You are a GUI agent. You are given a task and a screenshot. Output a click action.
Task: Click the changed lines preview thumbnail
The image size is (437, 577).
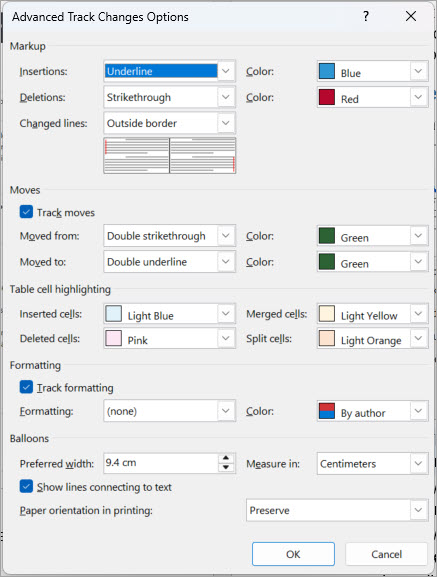tap(170, 155)
